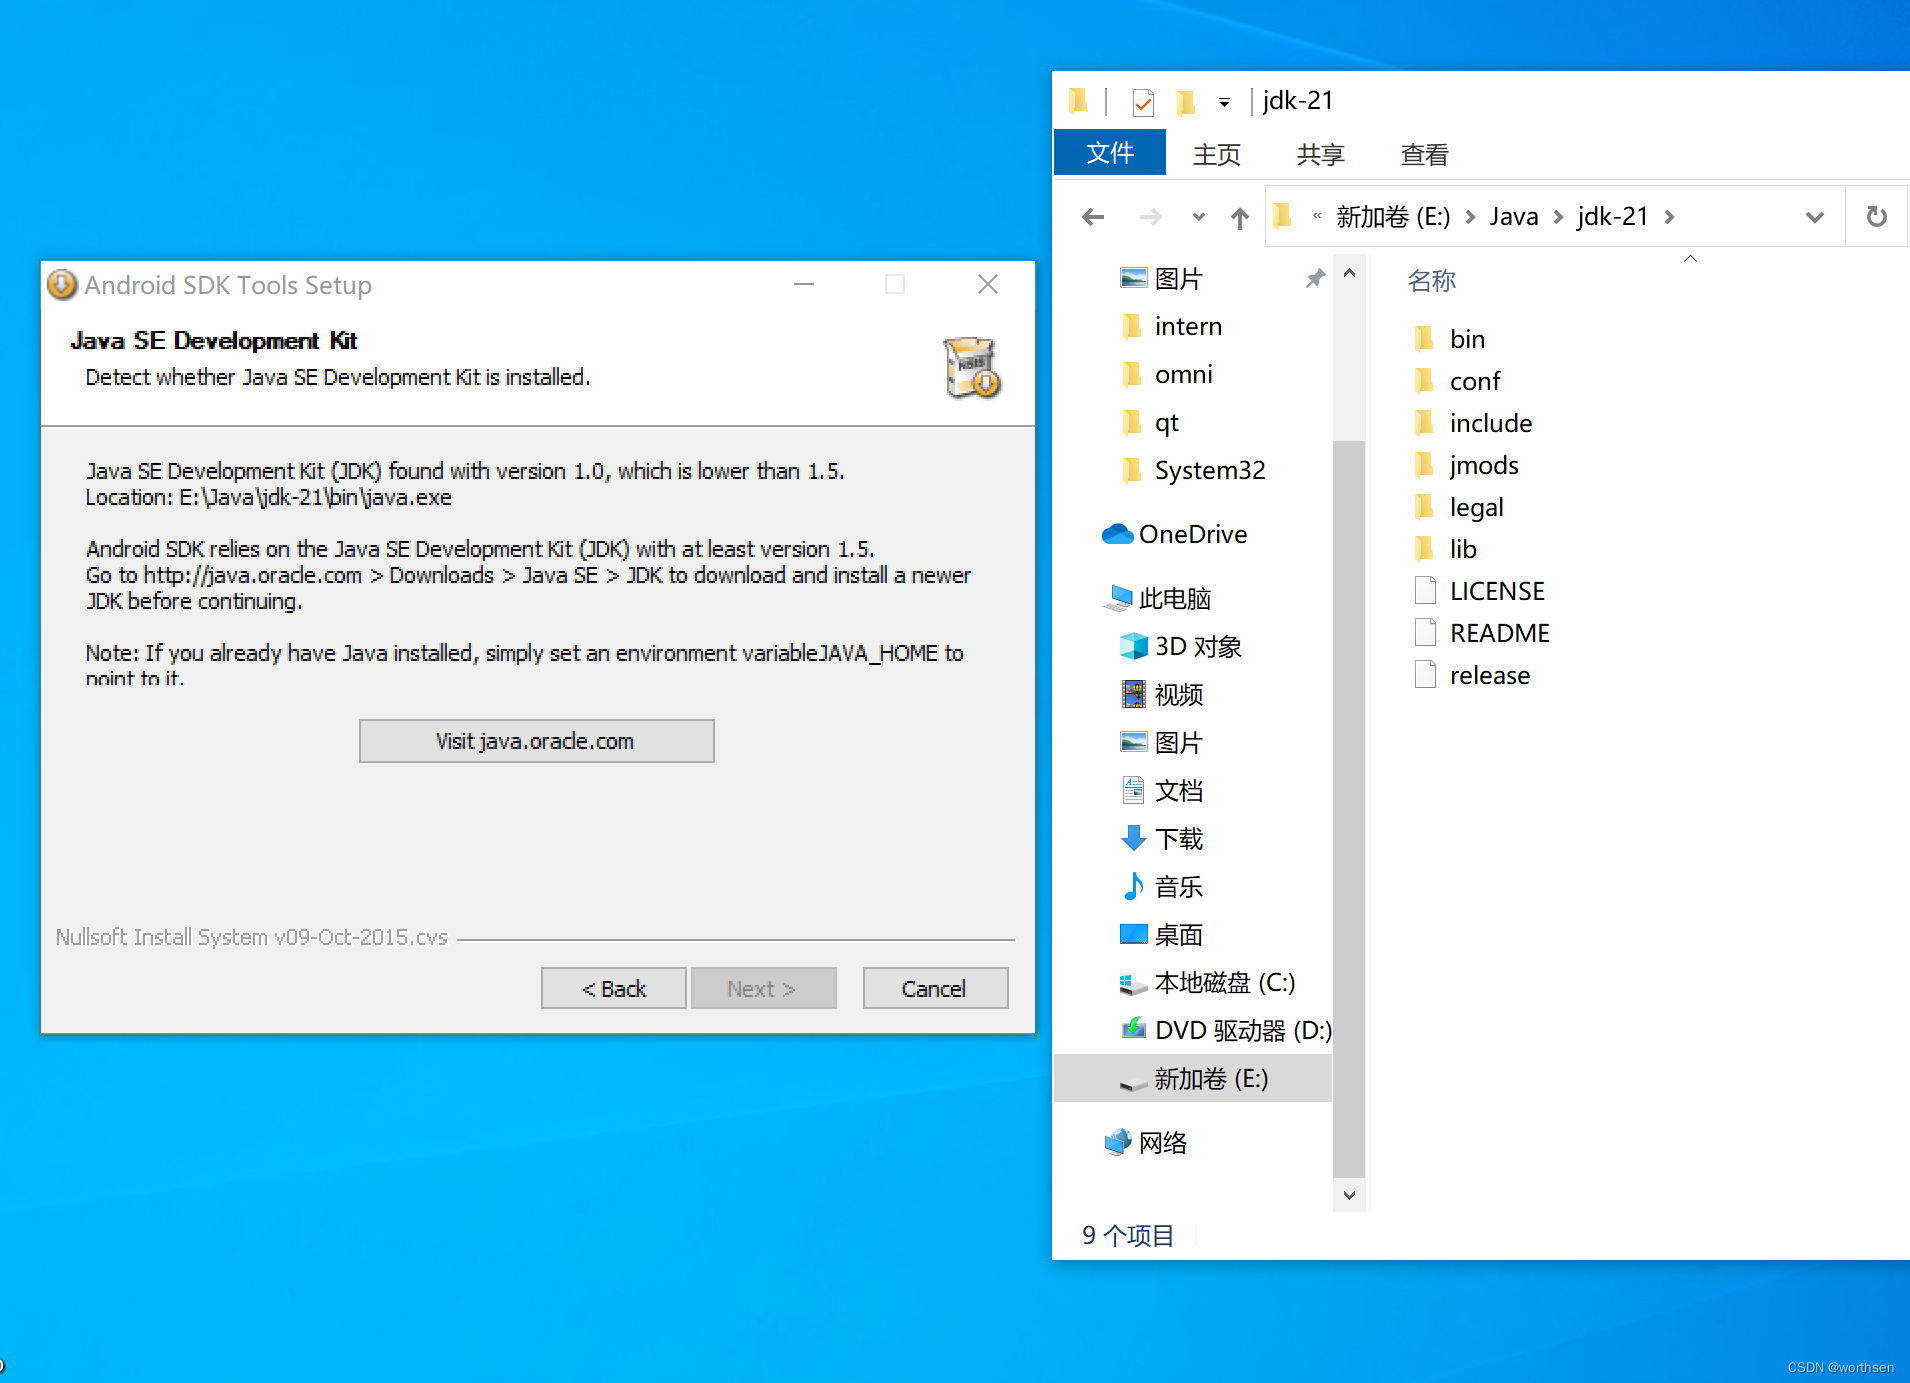Open the omni folder in the sidebar

[1184, 374]
